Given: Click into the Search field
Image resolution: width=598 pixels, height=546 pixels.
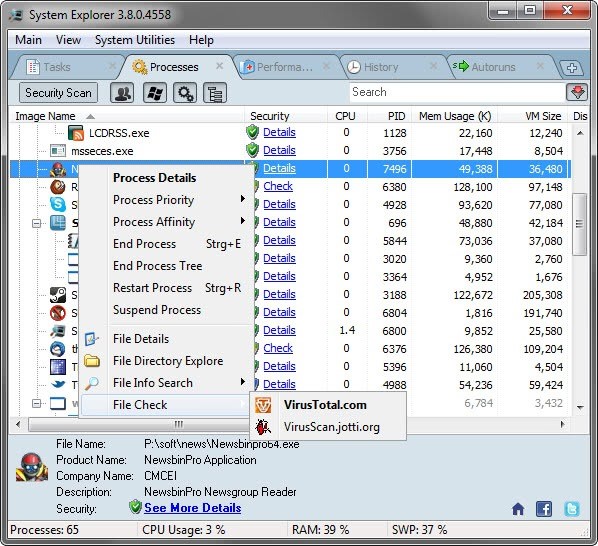Looking at the screenshot, I should click(x=457, y=92).
